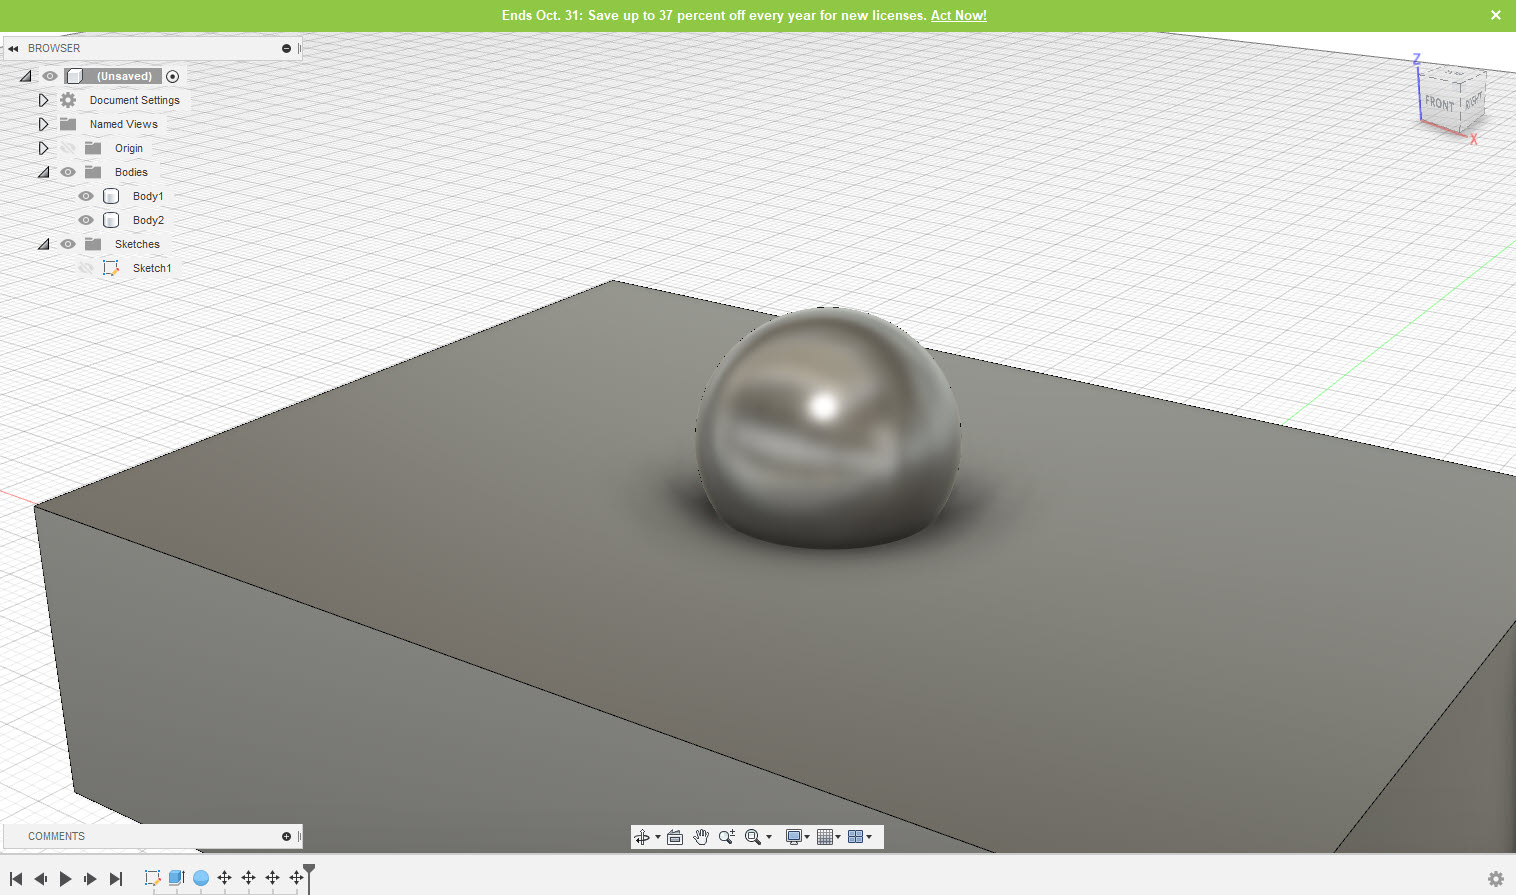Select the Orbit tool in the navigation bar

pos(643,837)
